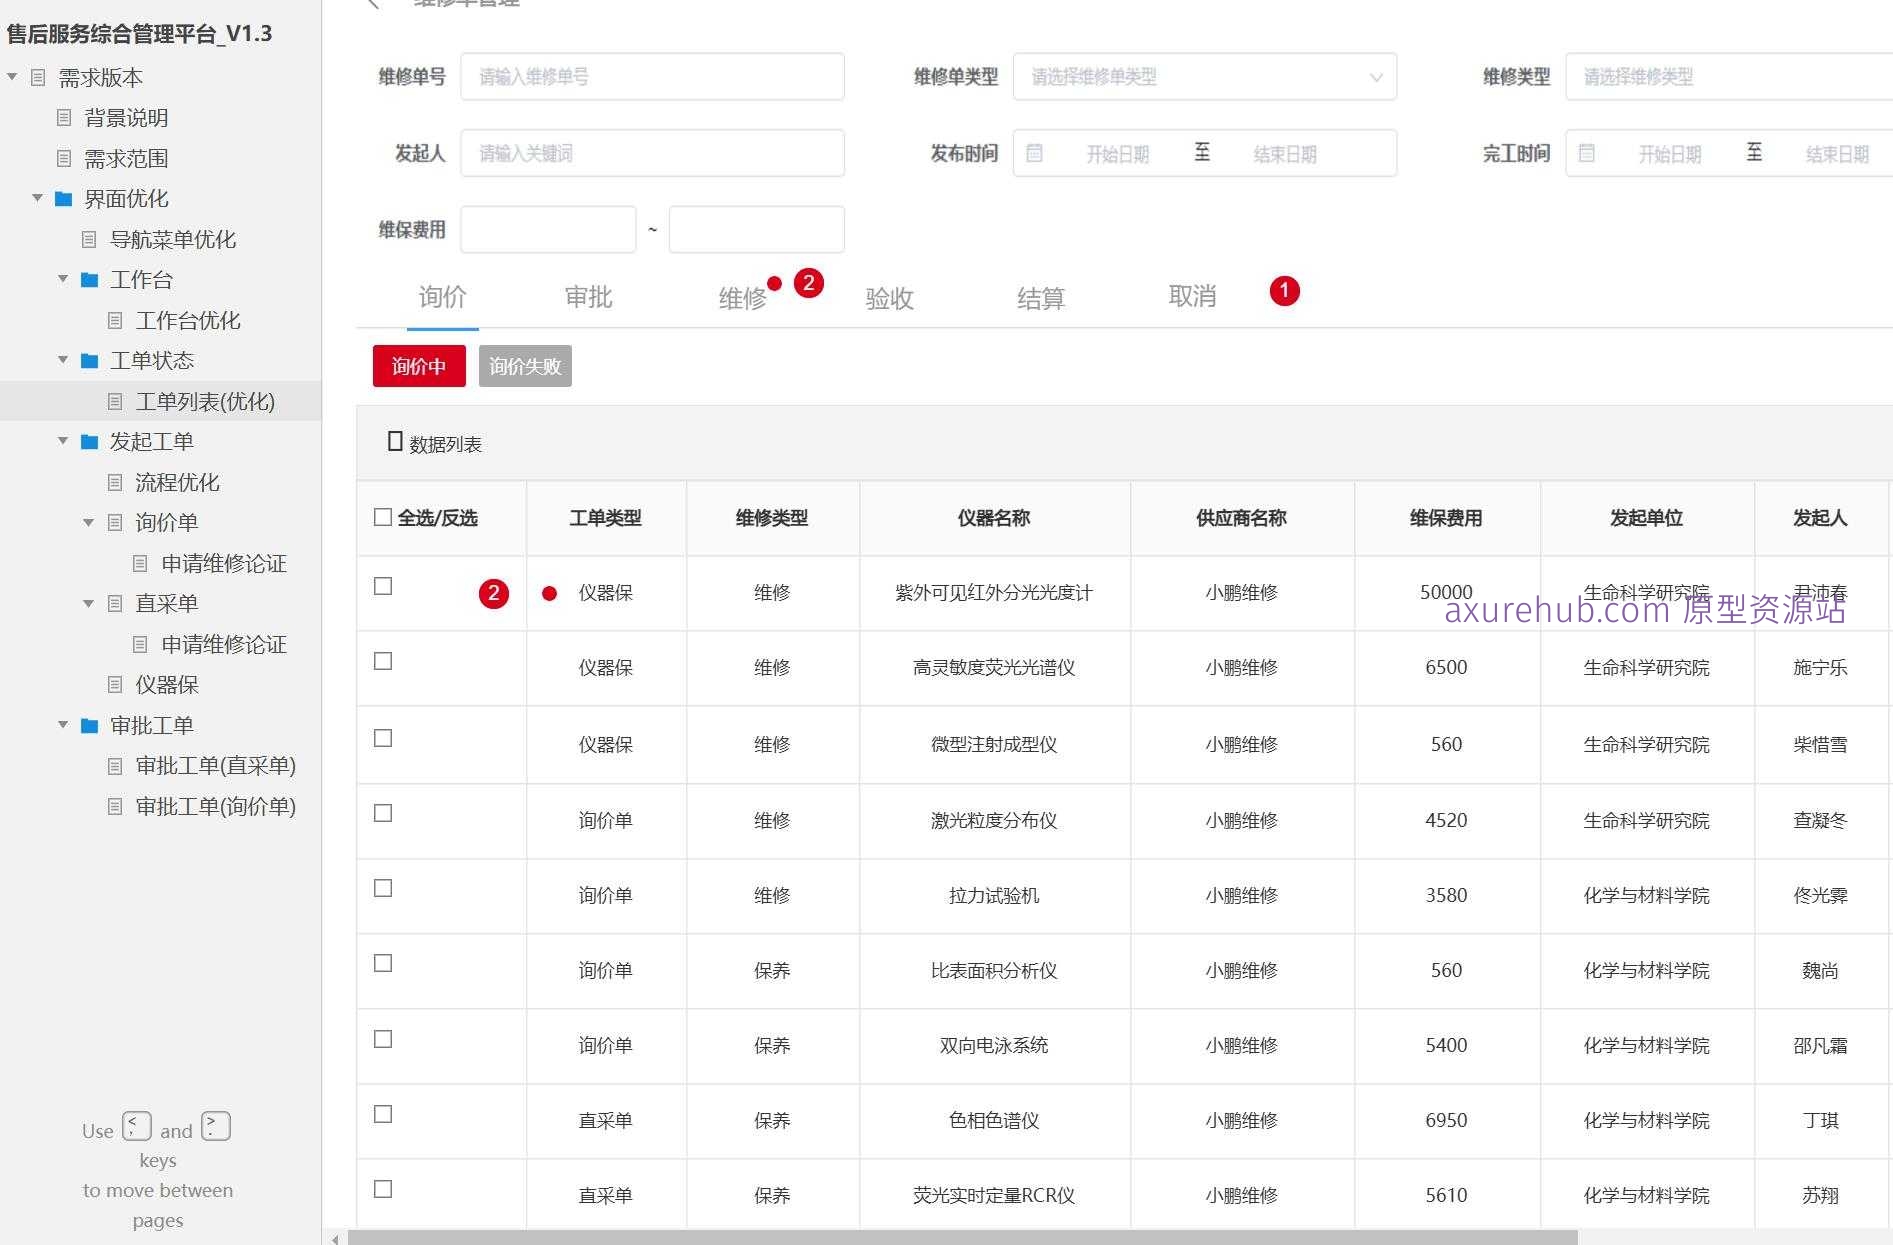Collapse the 需求版本 tree node
The height and width of the screenshot is (1245, 1893).
click(11, 76)
